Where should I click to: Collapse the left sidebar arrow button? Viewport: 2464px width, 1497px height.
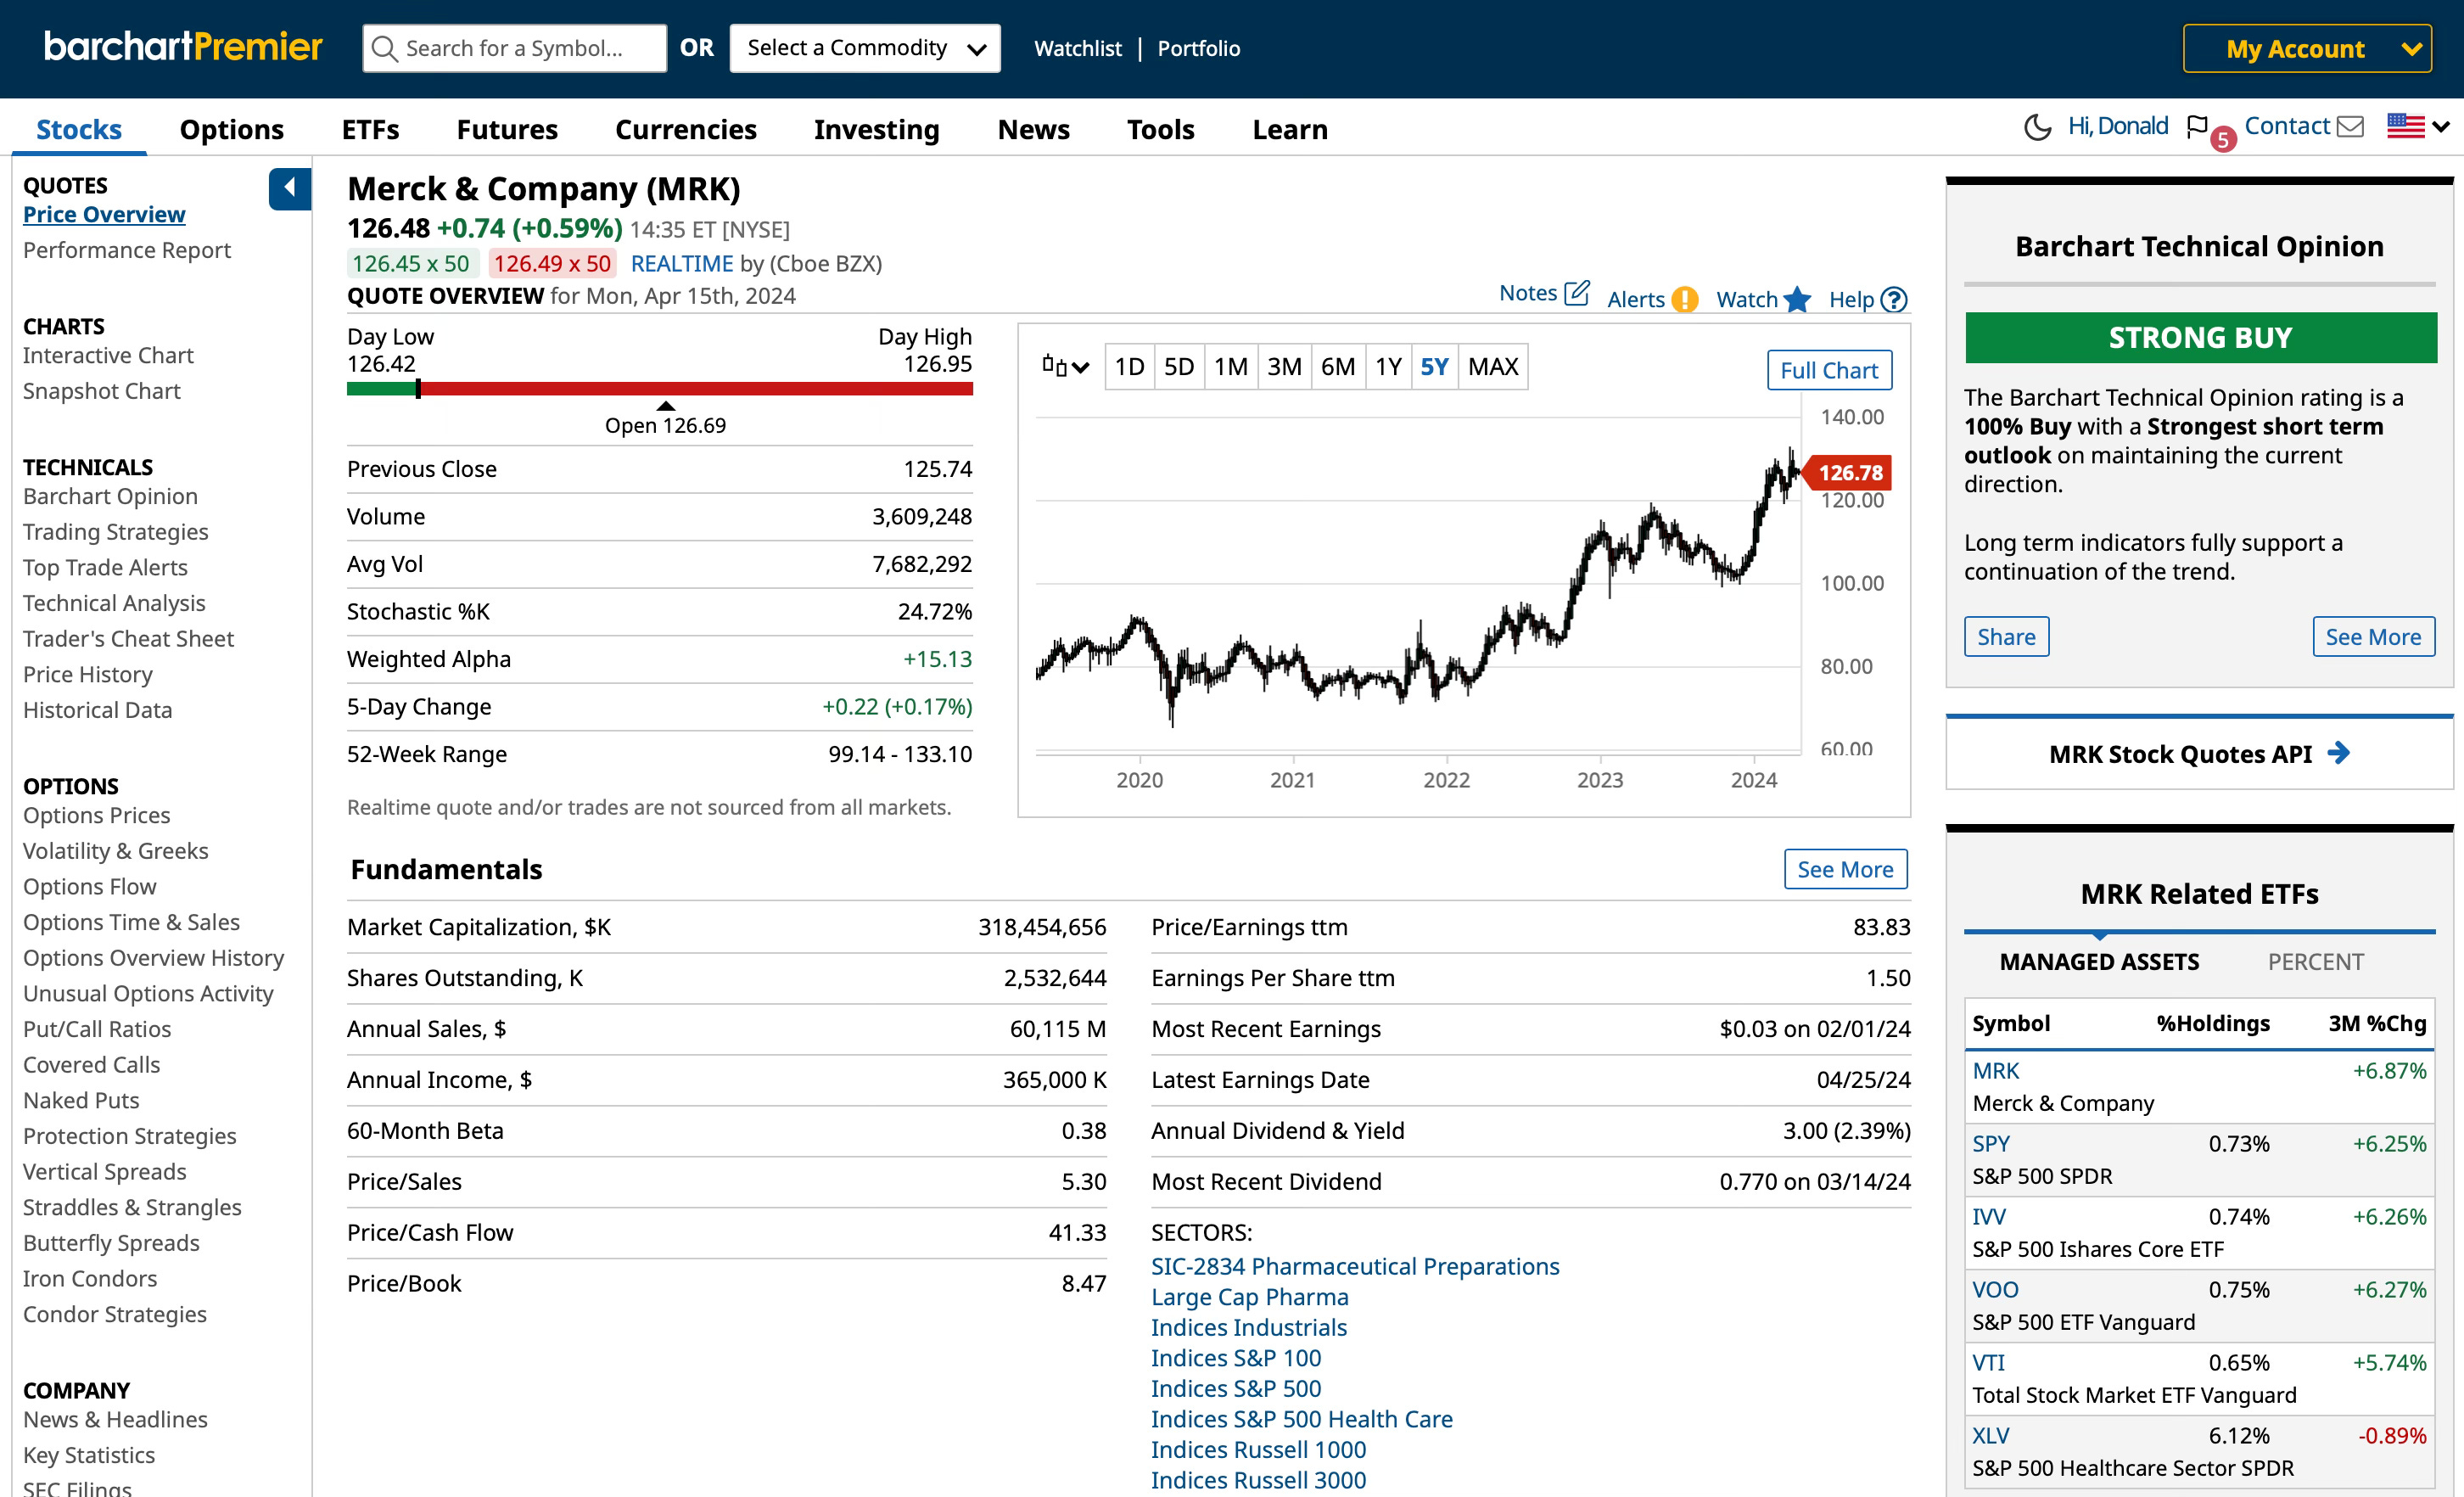290,188
